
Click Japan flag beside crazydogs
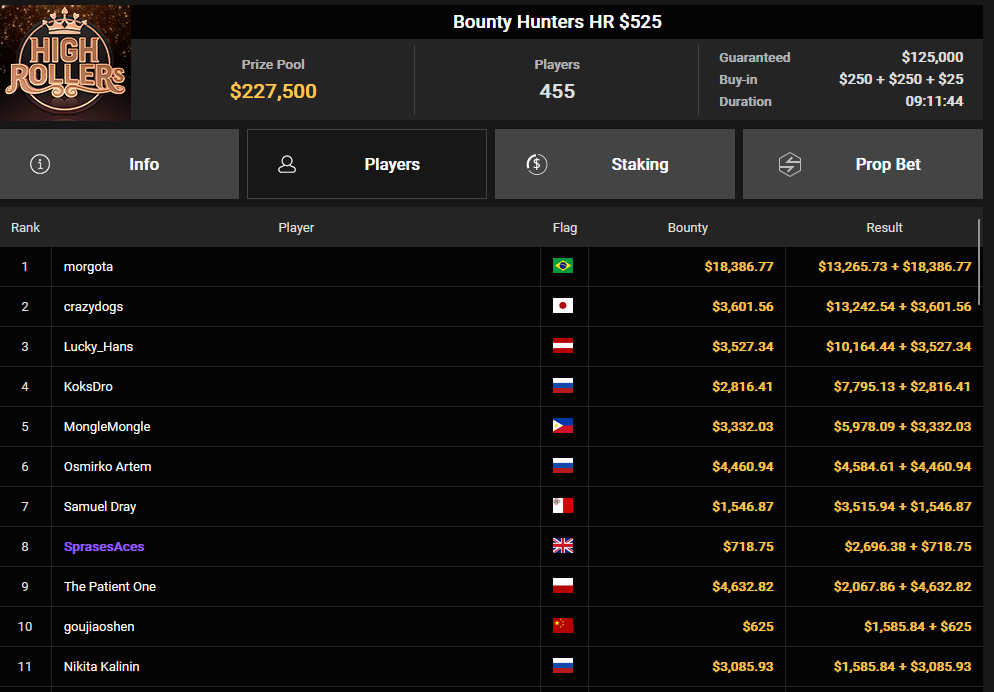coord(563,305)
